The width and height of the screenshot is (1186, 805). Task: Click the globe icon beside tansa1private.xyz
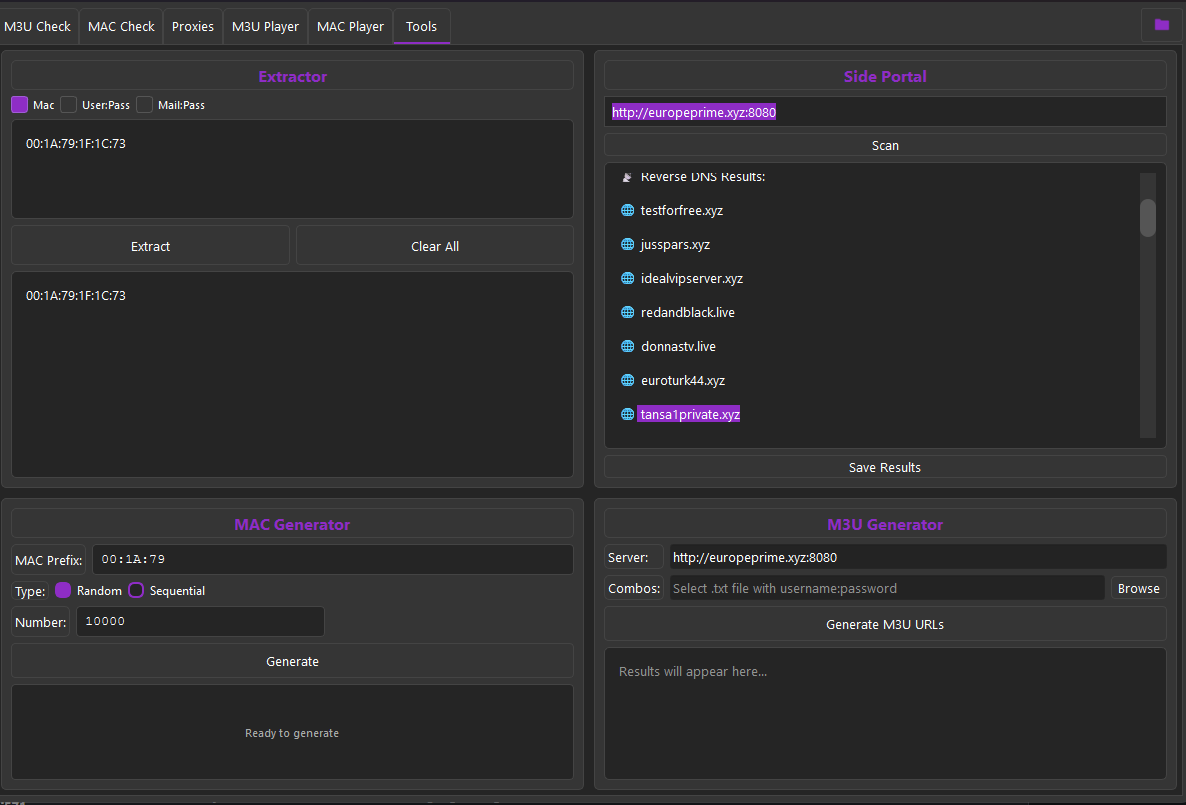(626, 414)
